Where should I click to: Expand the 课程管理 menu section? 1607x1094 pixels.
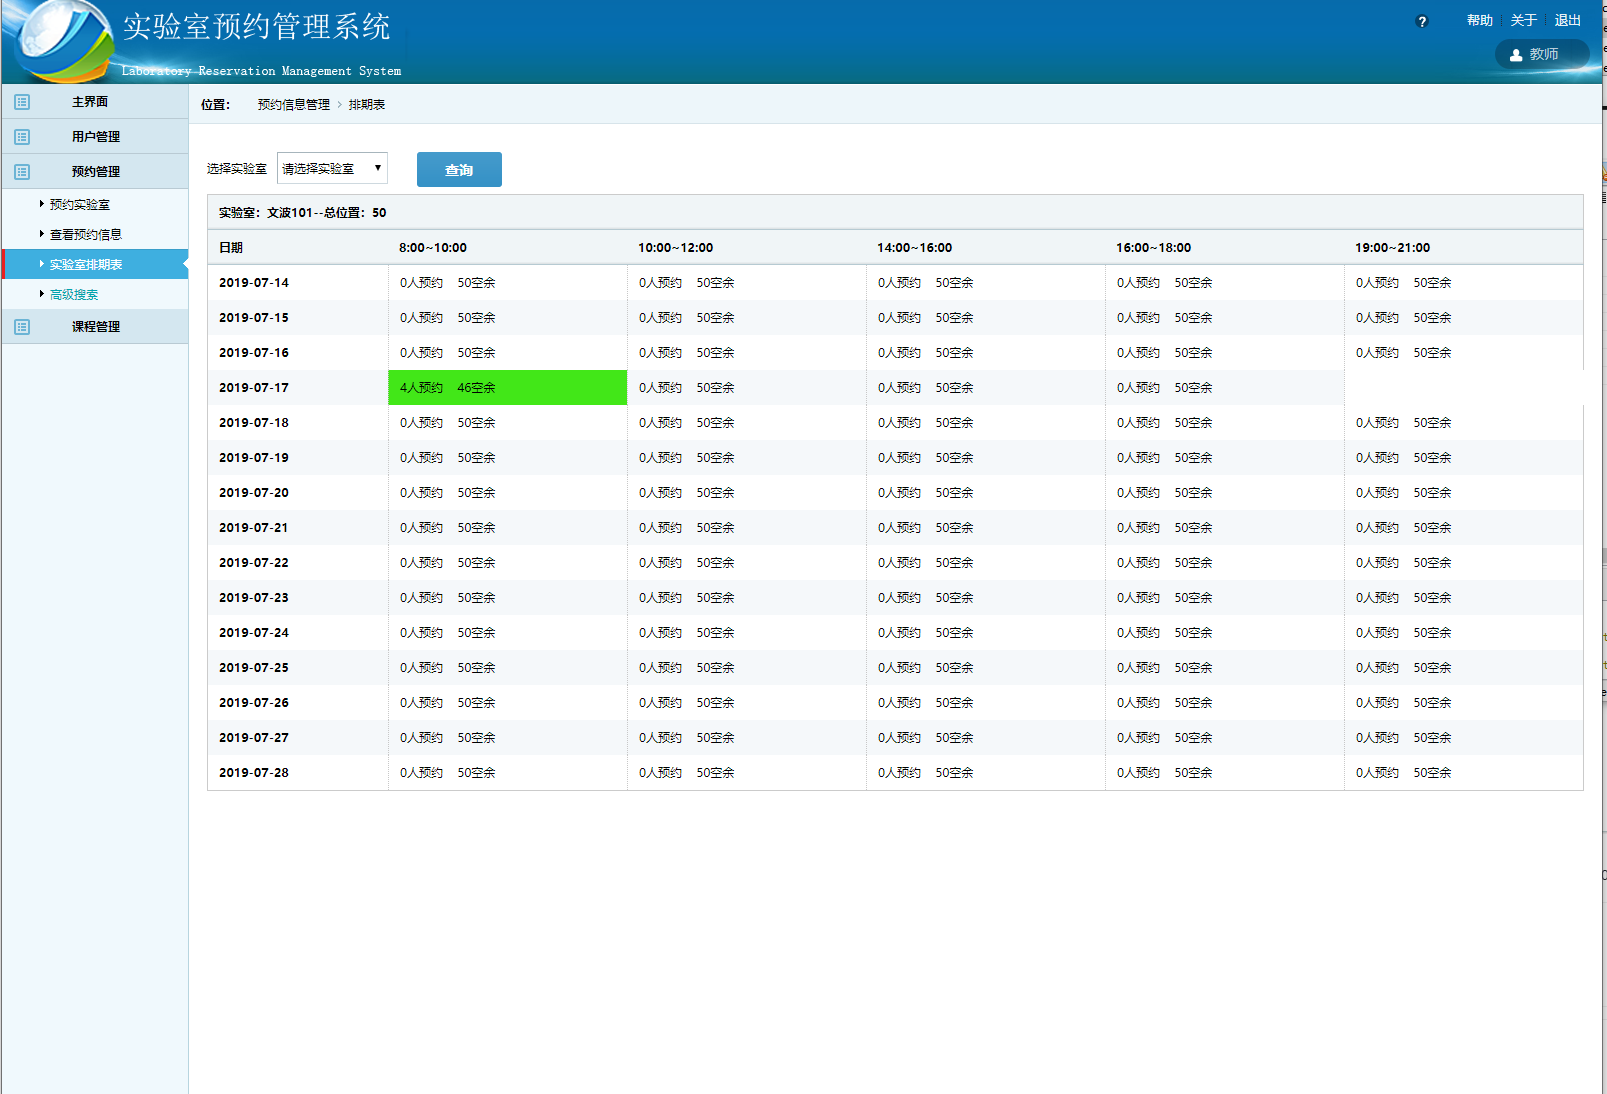coord(96,327)
